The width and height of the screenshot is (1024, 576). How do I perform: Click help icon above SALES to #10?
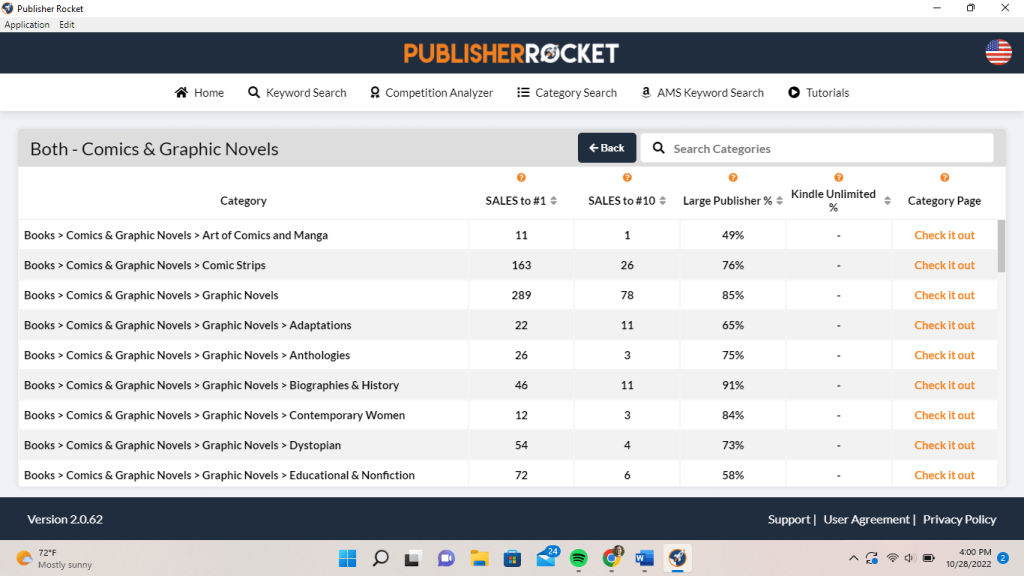[x=627, y=178]
